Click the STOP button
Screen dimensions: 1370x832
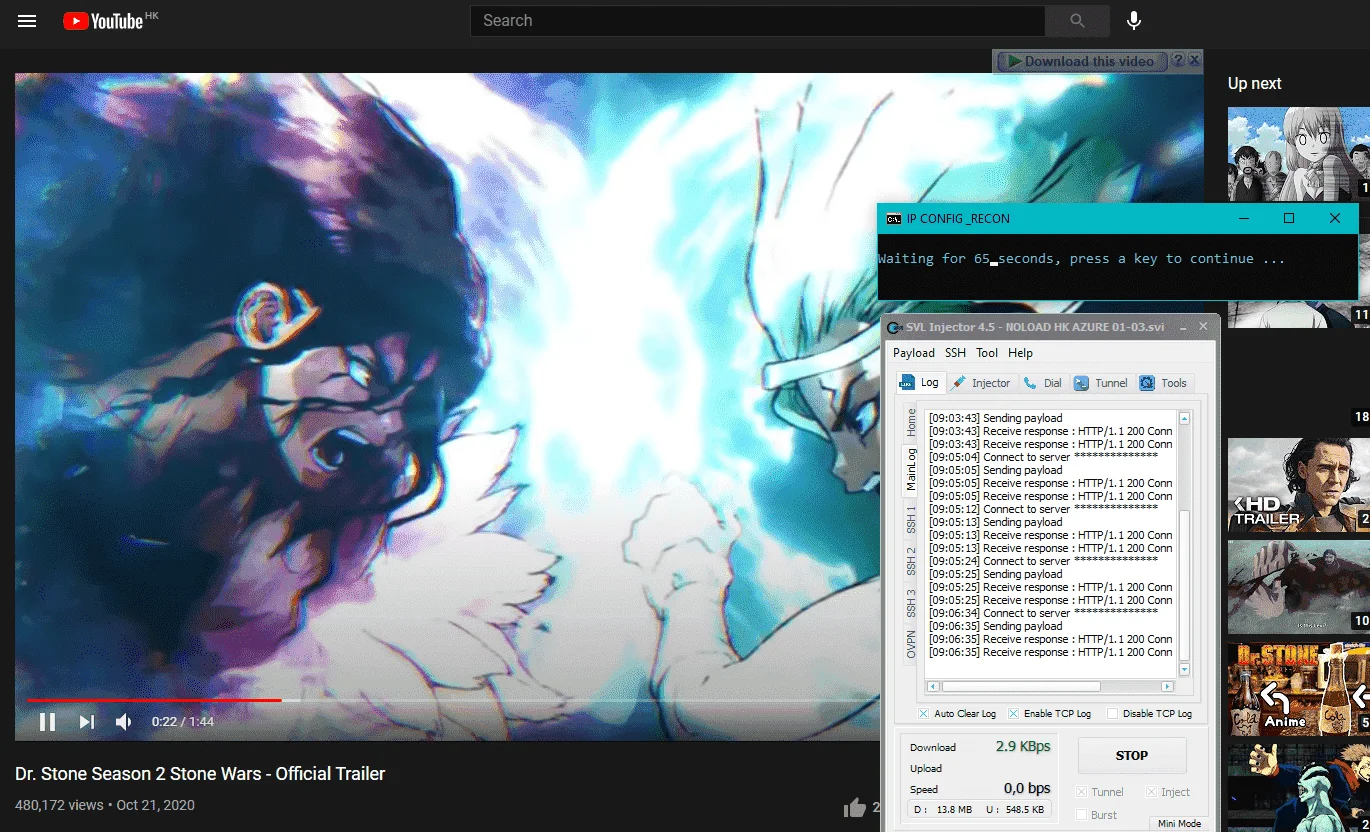(1132, 756)
